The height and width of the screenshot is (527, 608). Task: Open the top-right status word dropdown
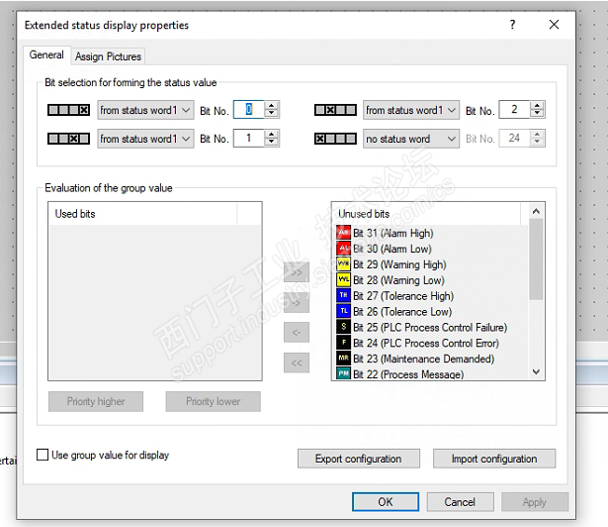411,110
